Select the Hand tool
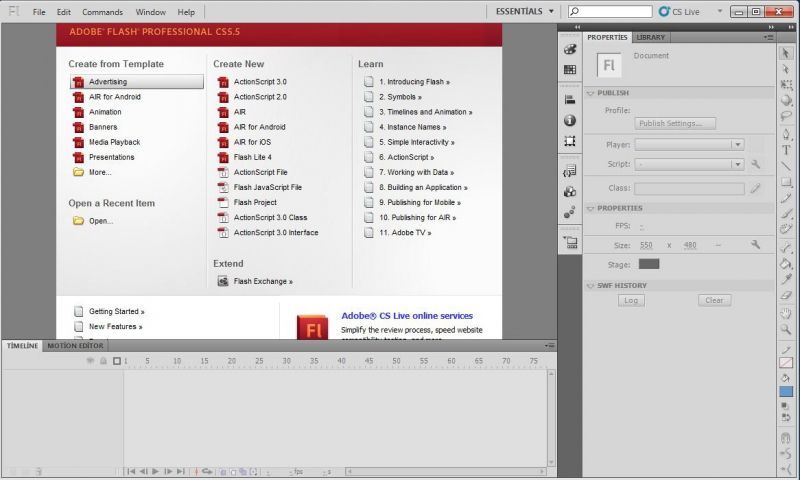Screen dimensions: 800x480 point(786,313)
